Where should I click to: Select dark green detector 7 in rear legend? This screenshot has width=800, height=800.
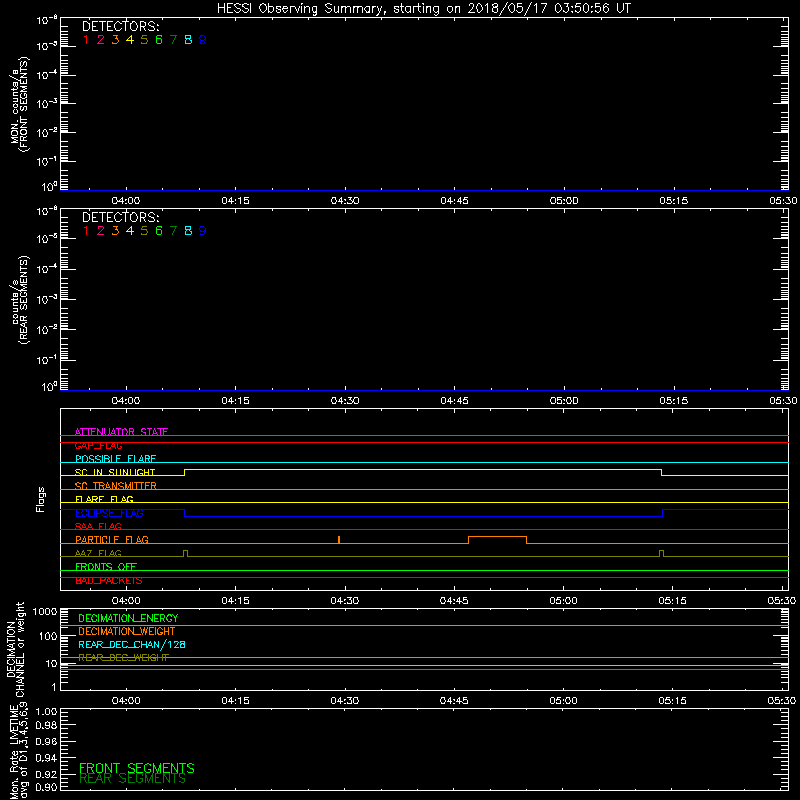point(173,231)
